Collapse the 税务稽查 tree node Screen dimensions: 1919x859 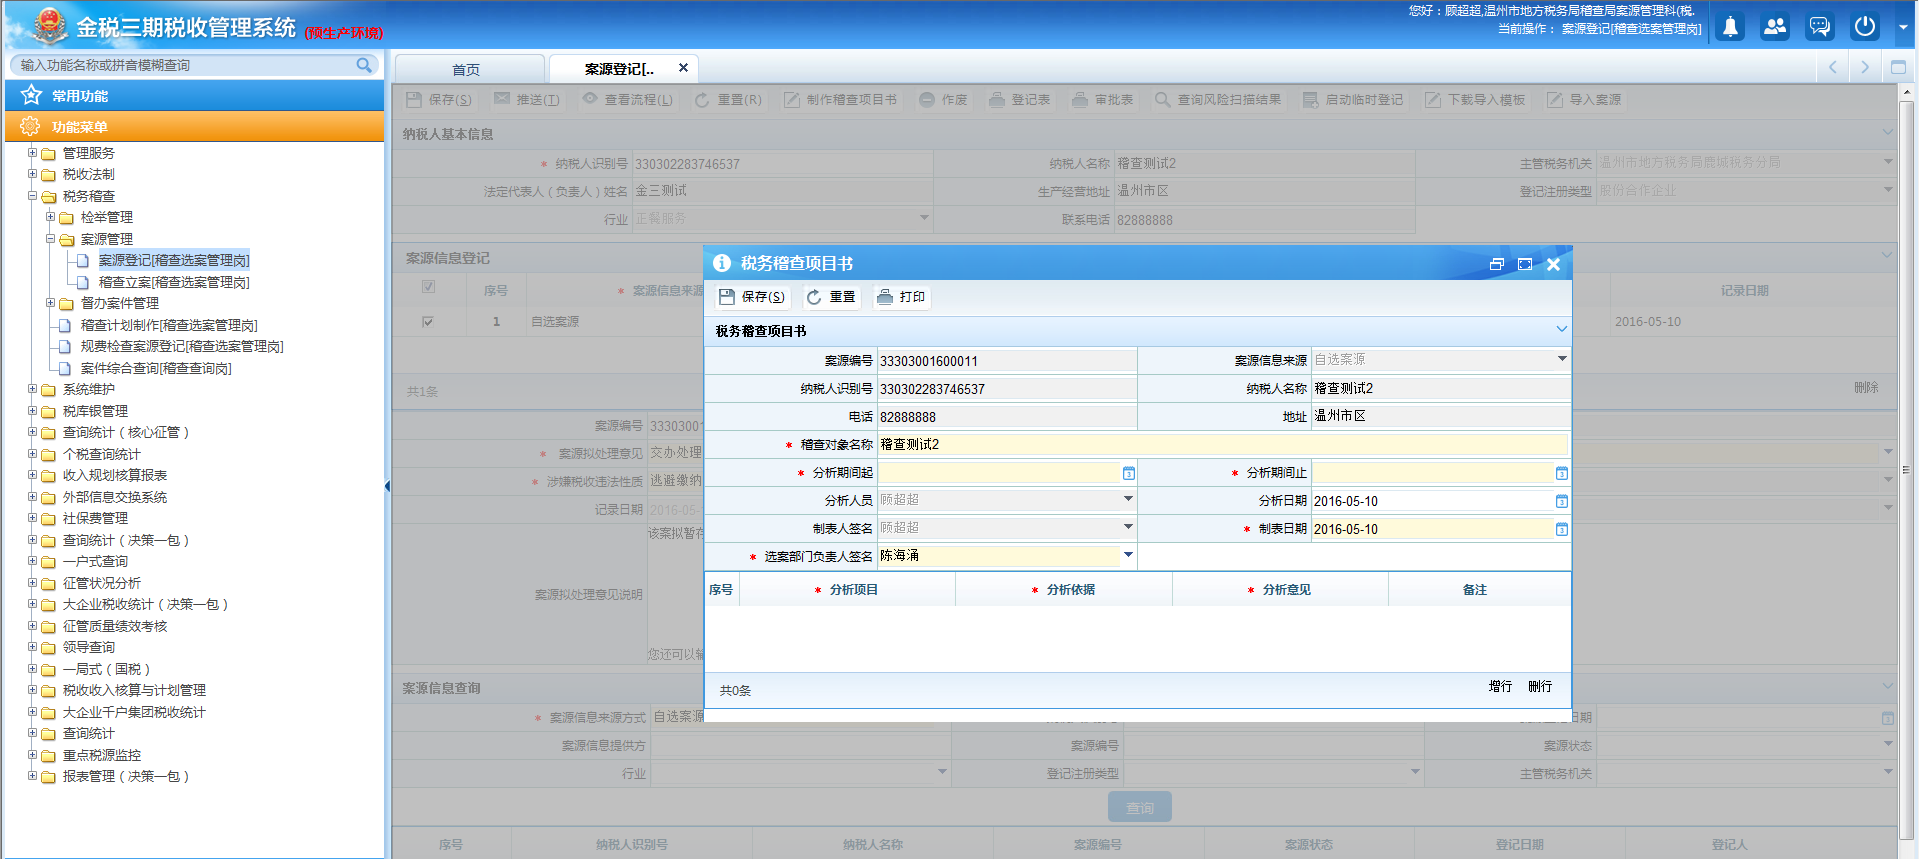[x=32, y=196]
